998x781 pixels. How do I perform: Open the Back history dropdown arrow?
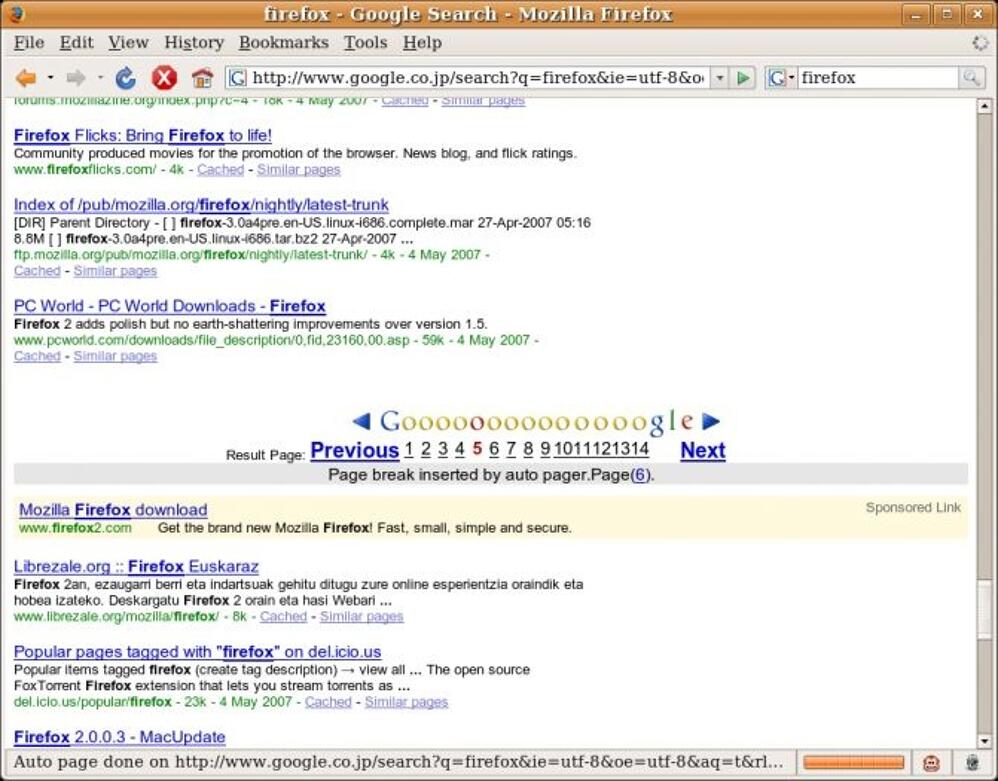coord(50,78)
